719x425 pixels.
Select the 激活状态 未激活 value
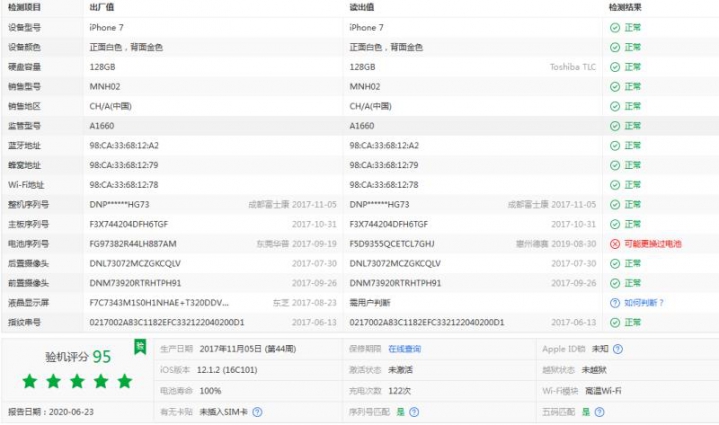pos(400,370)
